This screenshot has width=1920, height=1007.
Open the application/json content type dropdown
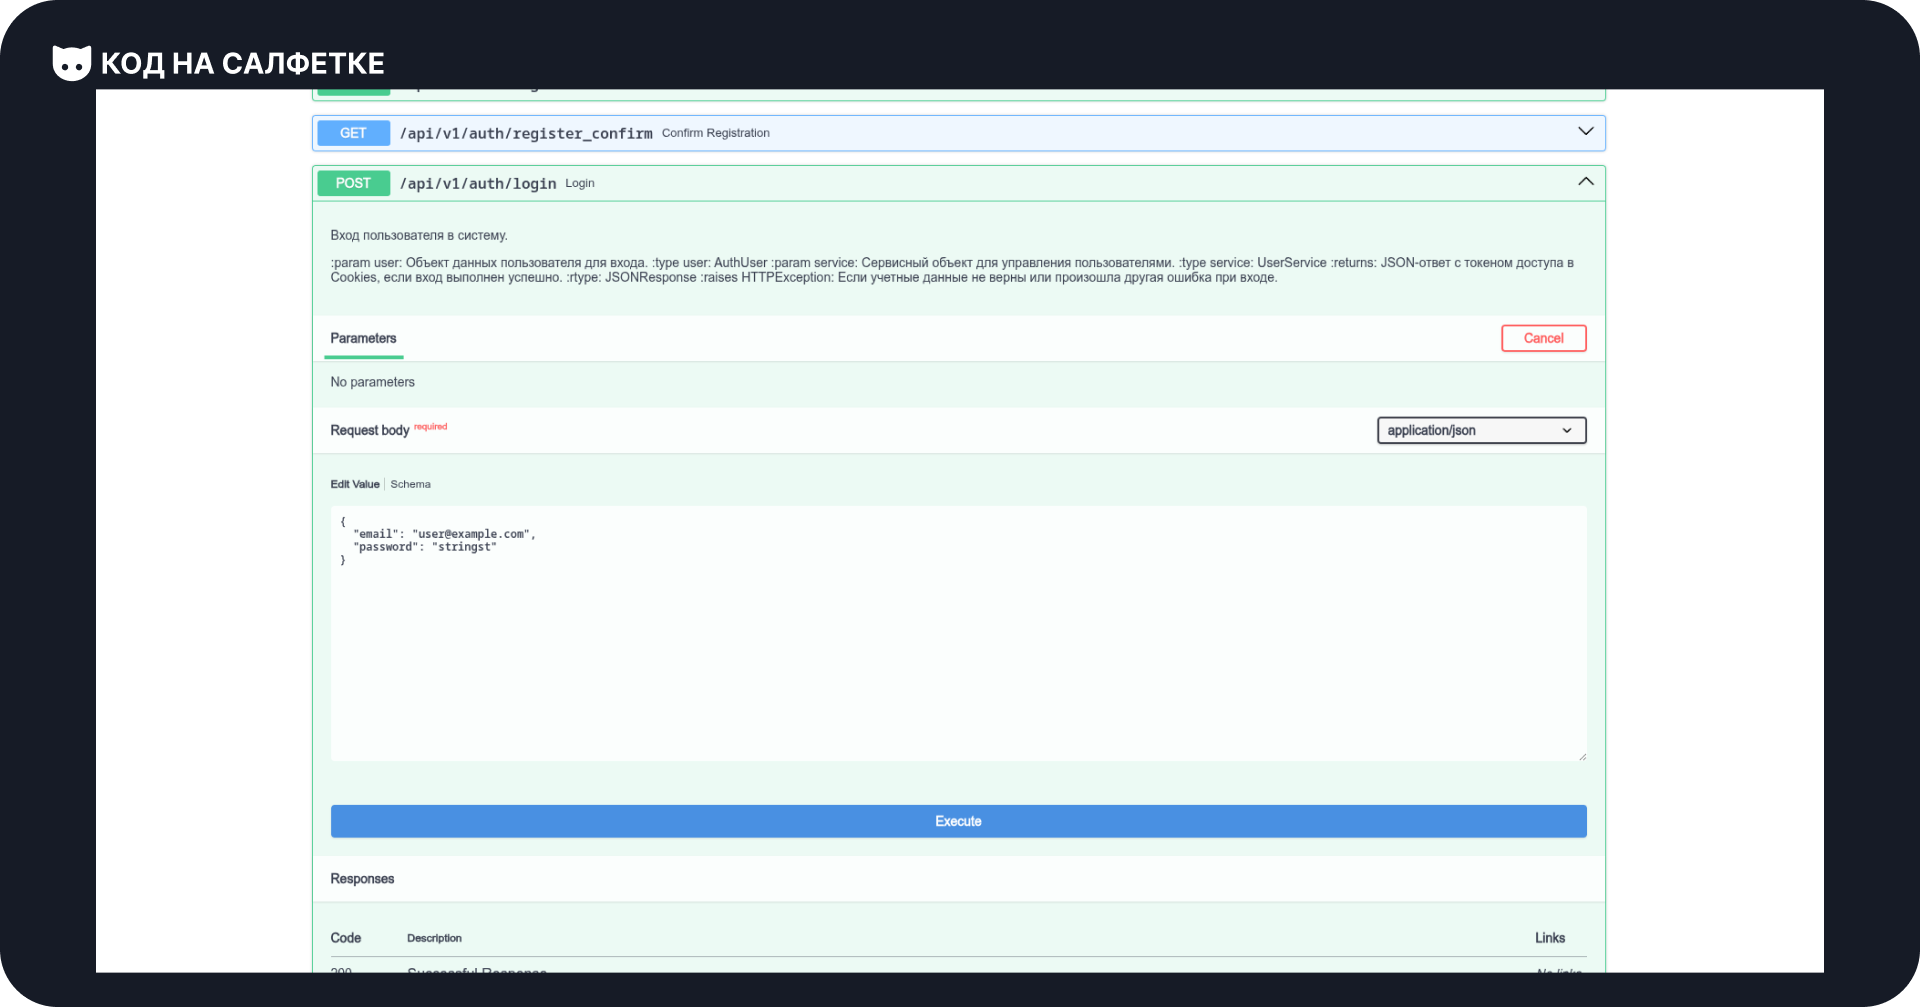[1481, 430]
